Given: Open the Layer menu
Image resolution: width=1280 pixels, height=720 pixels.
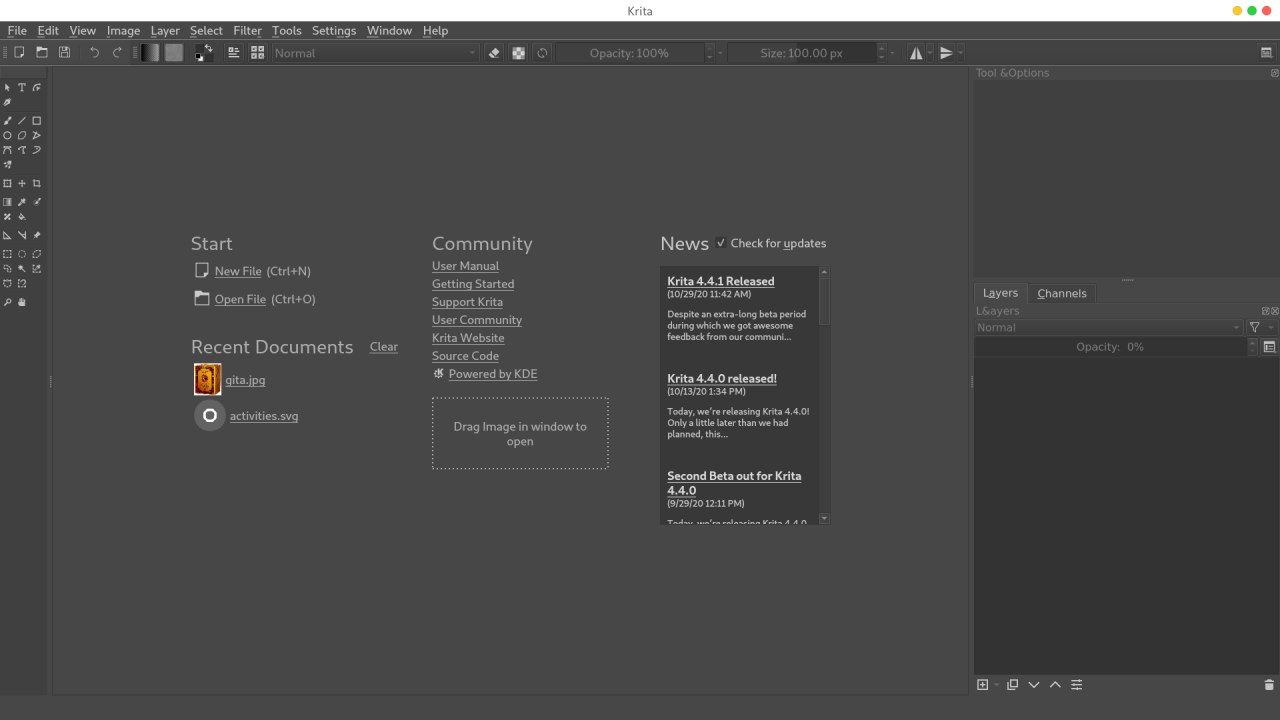Looking at the screenshot, I should tap(165, 31).
